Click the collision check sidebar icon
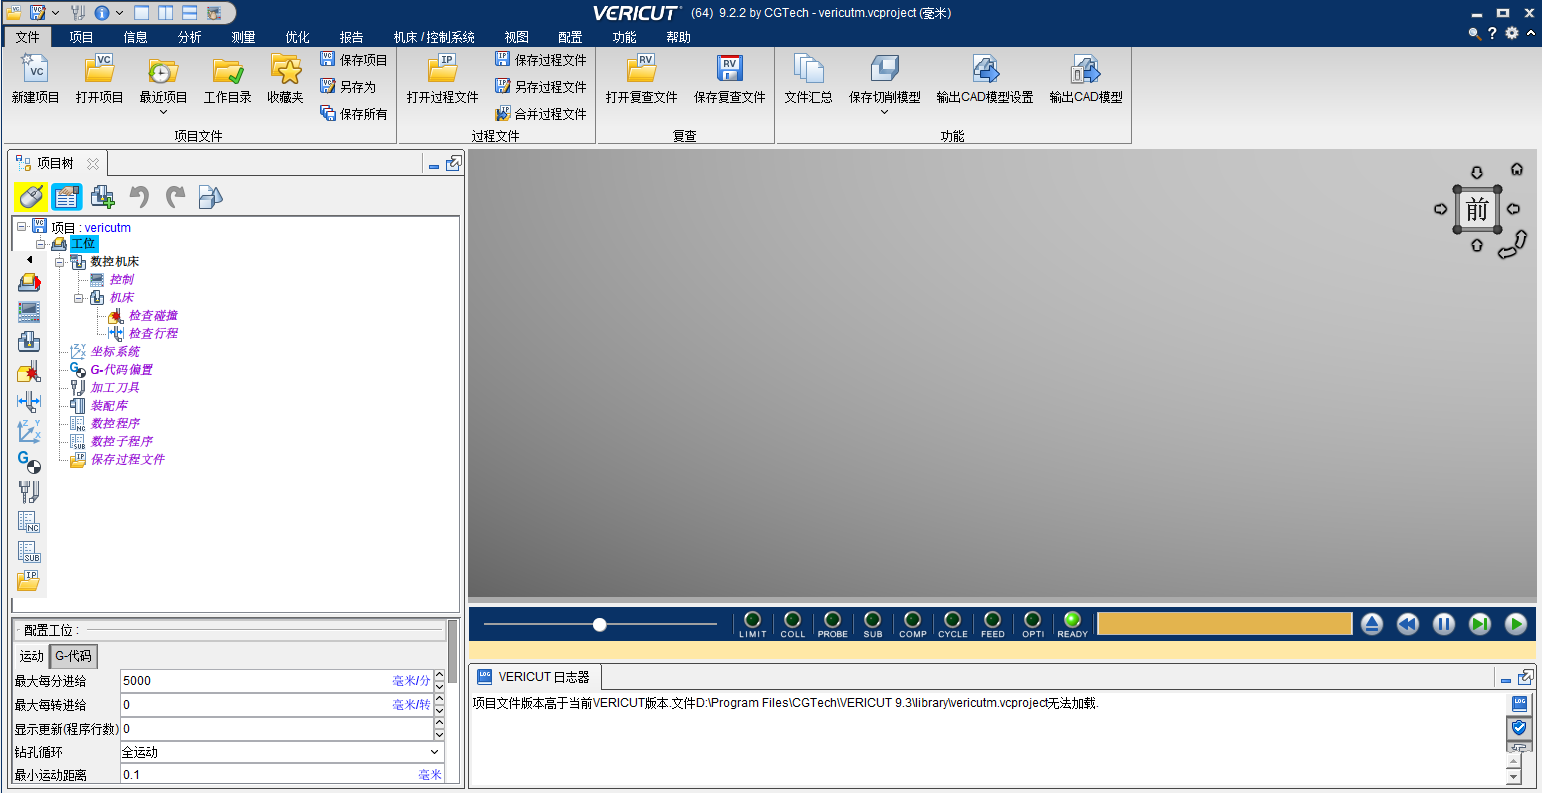This screenshot has width=1542, height=793. point(29,372)
